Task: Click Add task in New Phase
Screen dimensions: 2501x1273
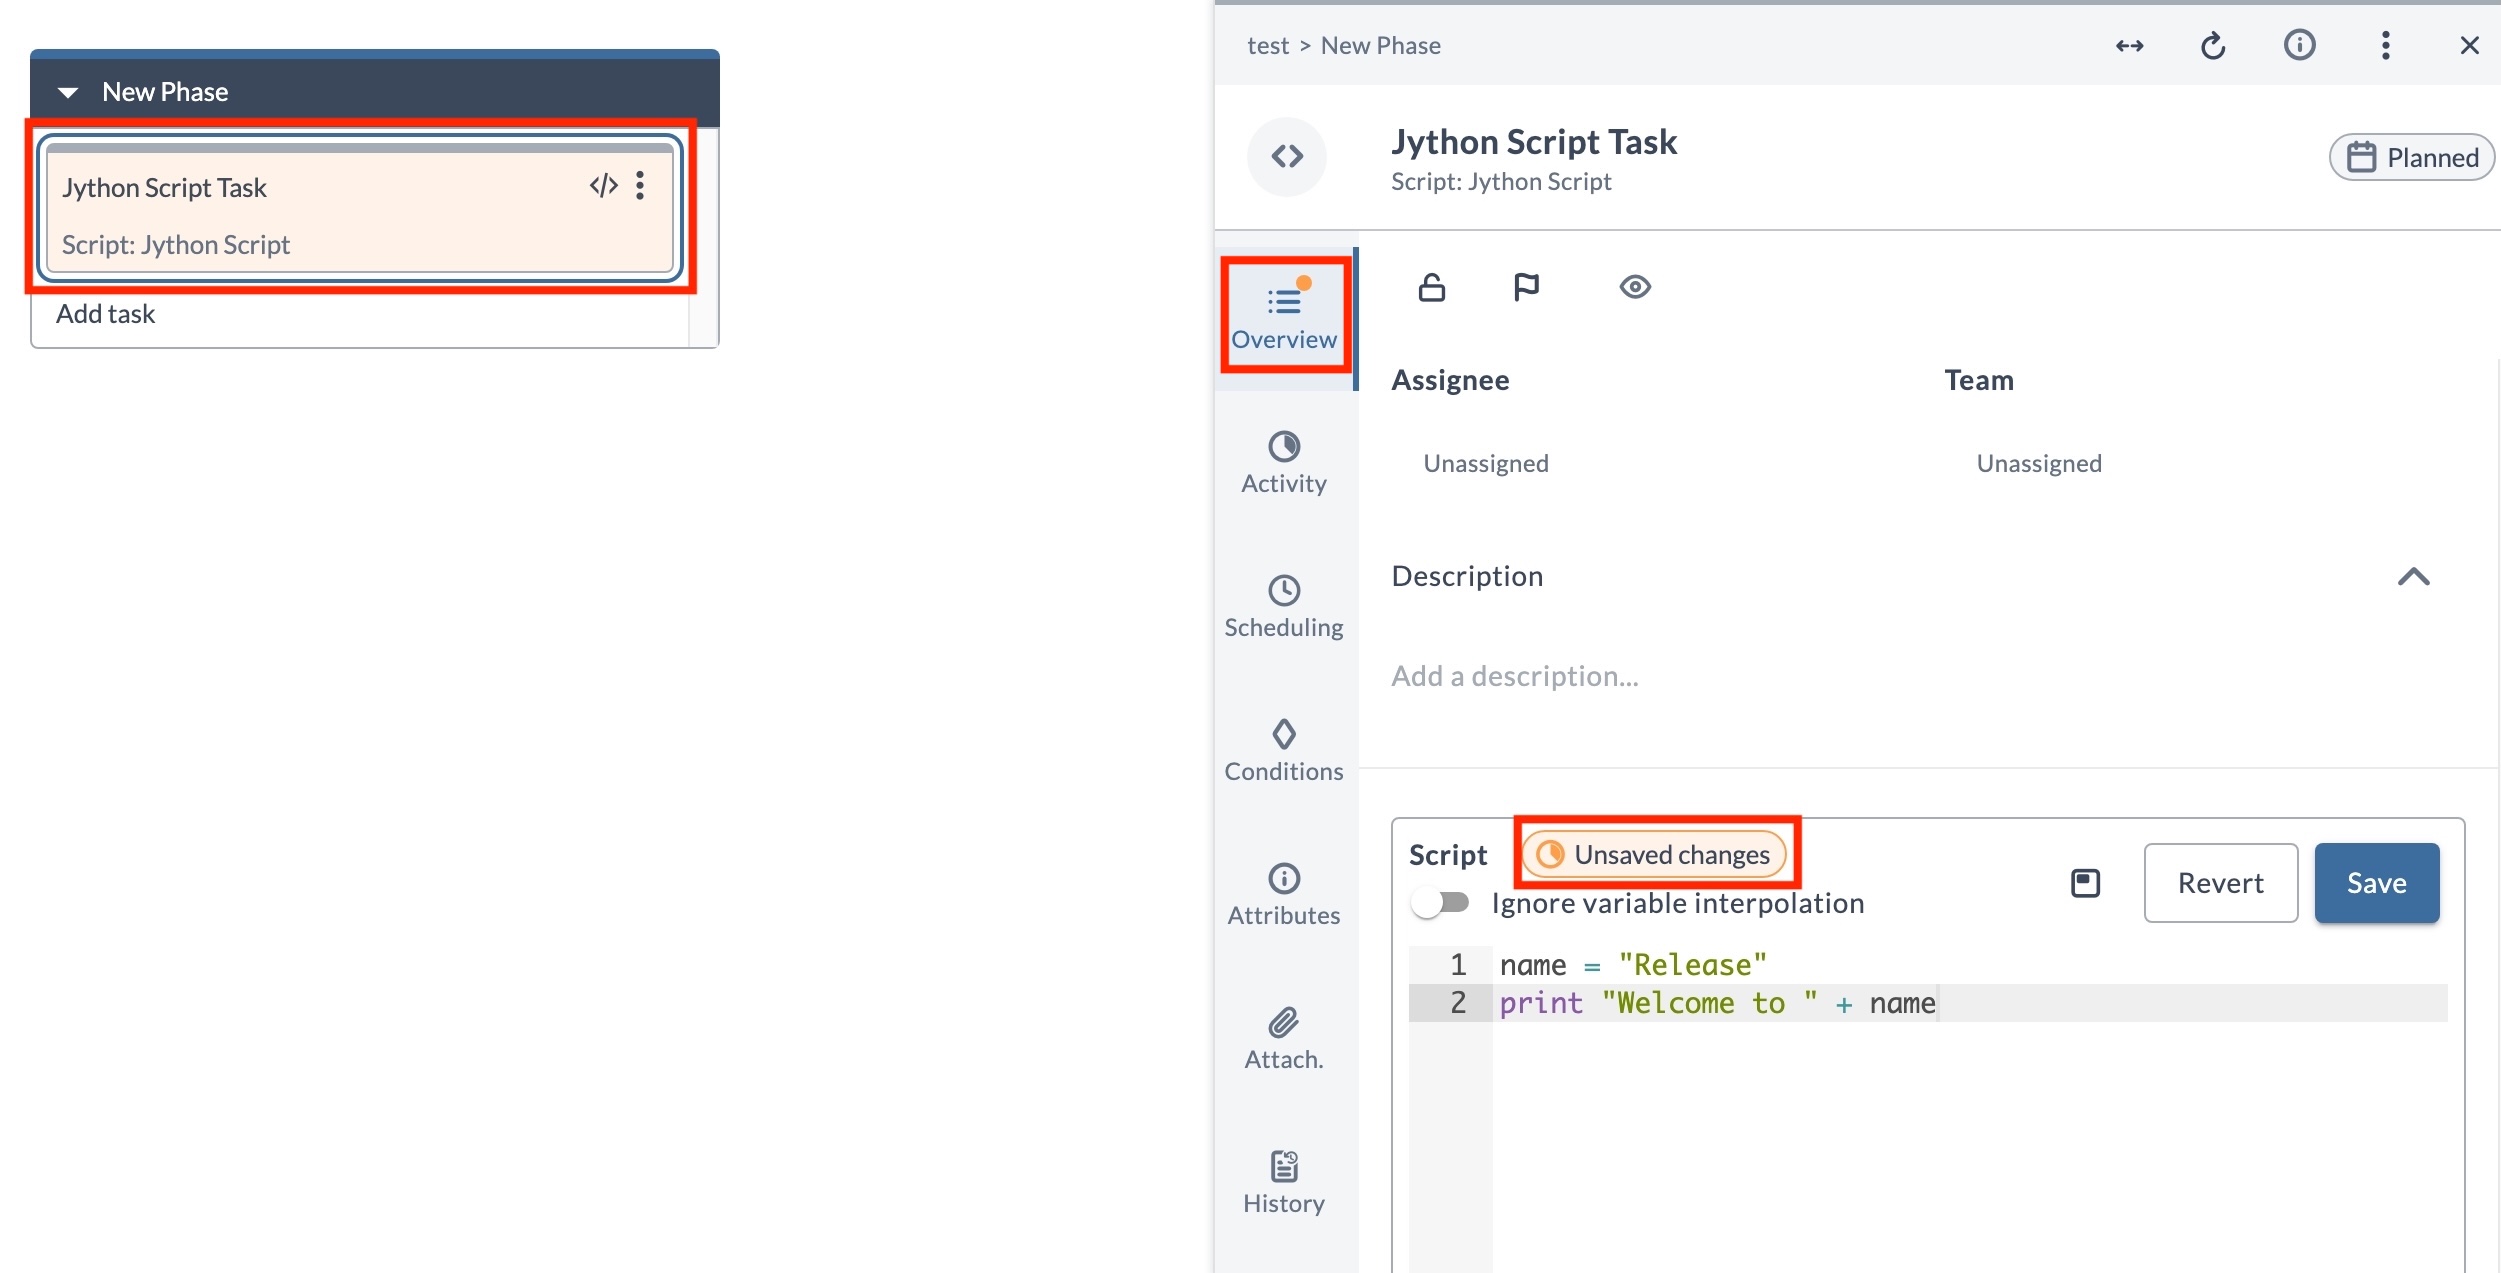Action: click(x=105, y=314)
